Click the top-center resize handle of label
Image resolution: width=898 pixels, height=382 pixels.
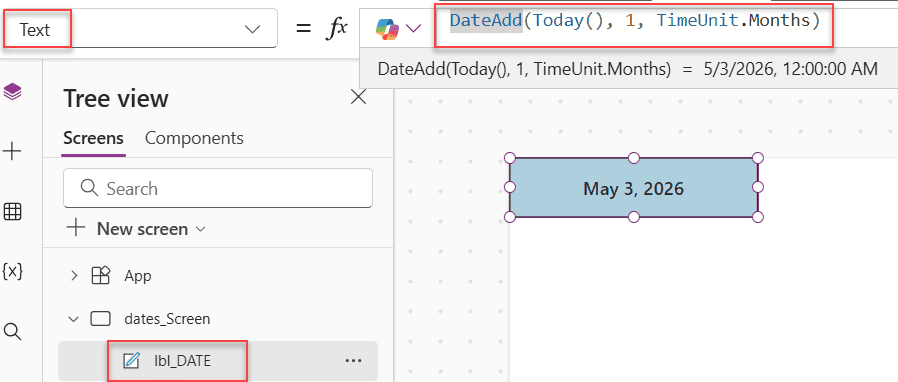(633, 158)
